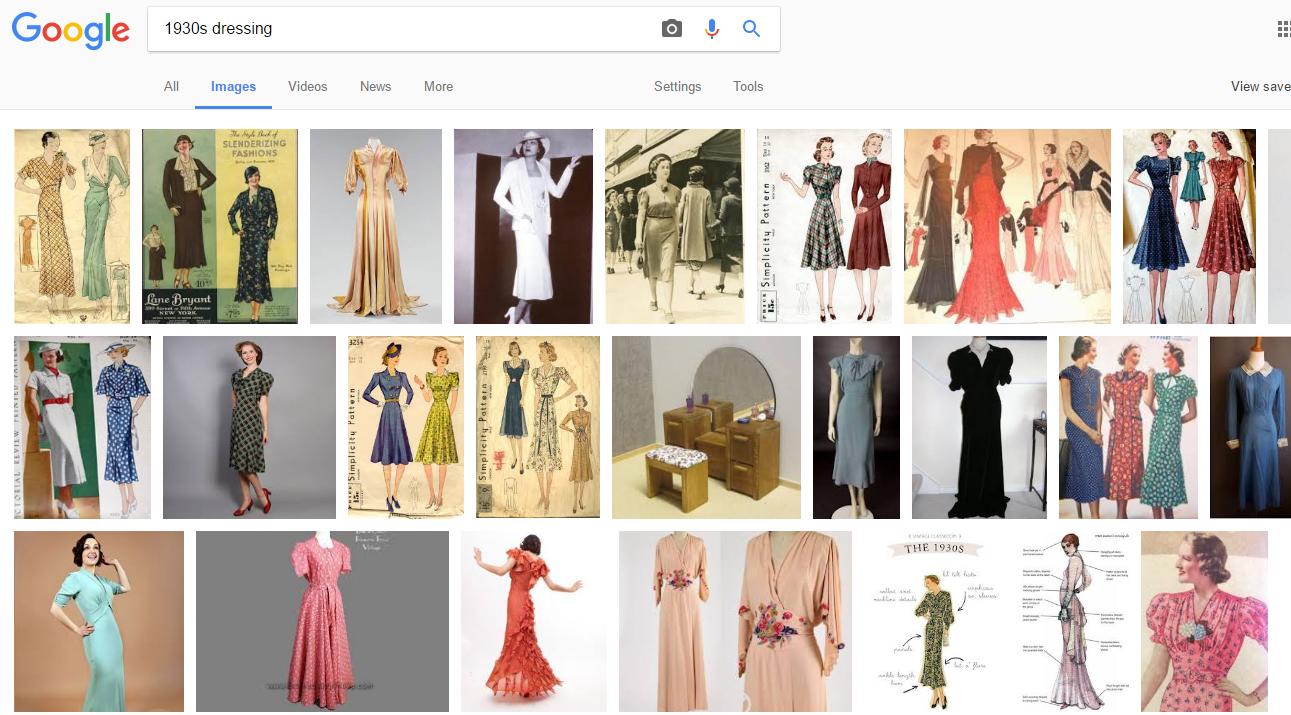The width and height of the screenshot is (1291, 715).
Task: Open the coral ruffled gown back view image
Action: [534, 622]
